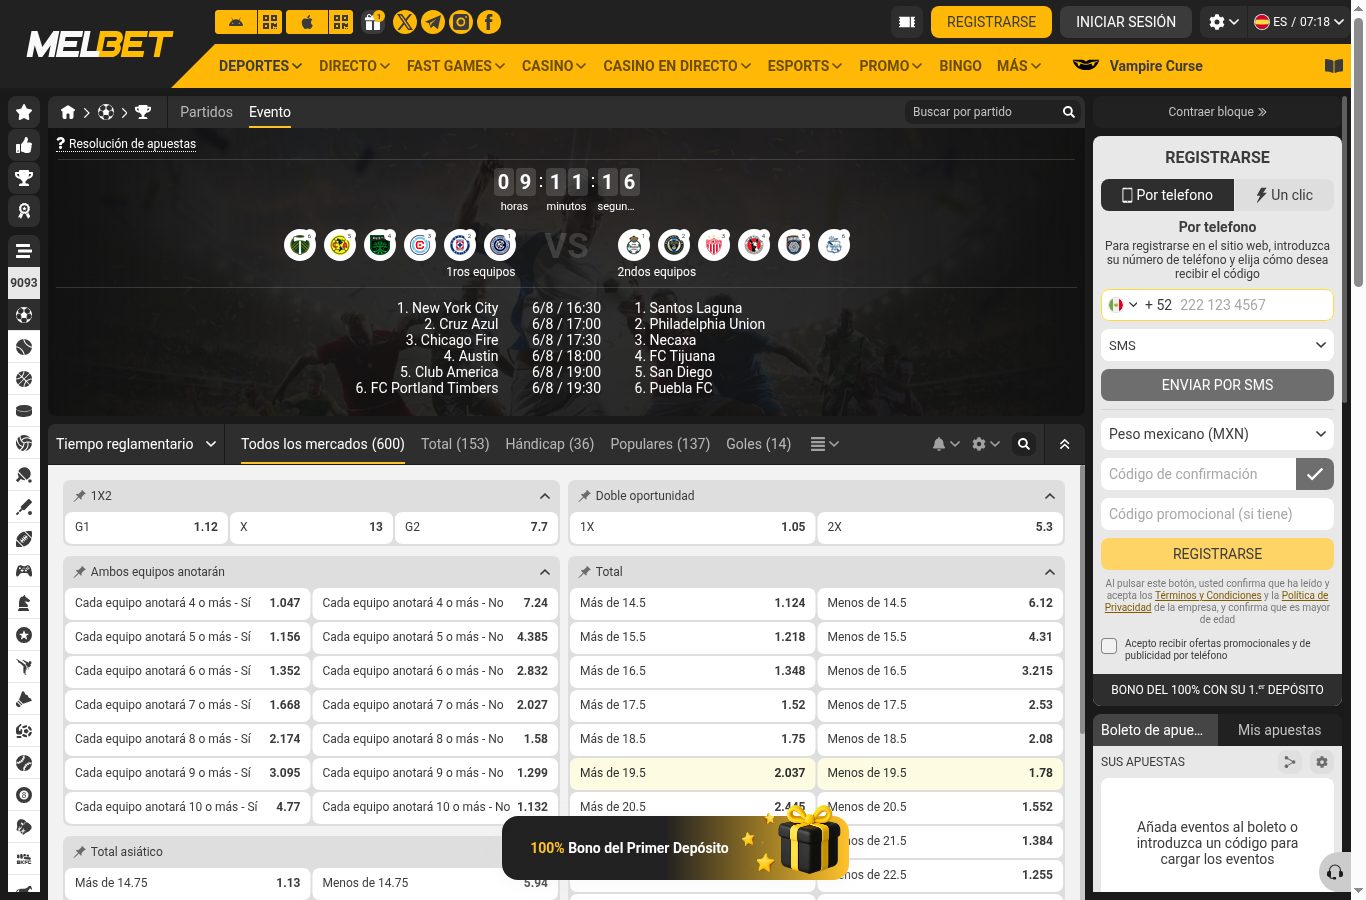This screenshot has height=900, width=1366.
Task: Click the gift bonus icon in header
Action: tap(373, 22)
